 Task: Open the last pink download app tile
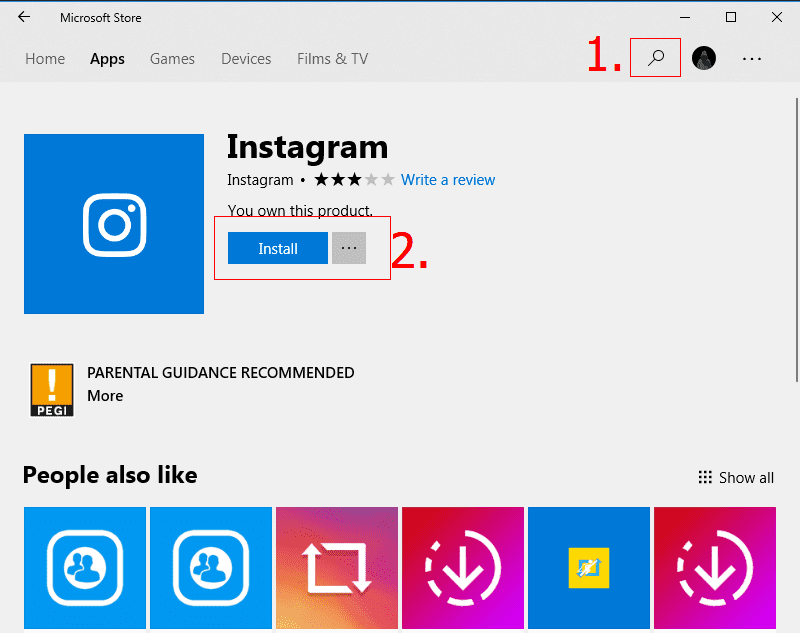point(715,568)
